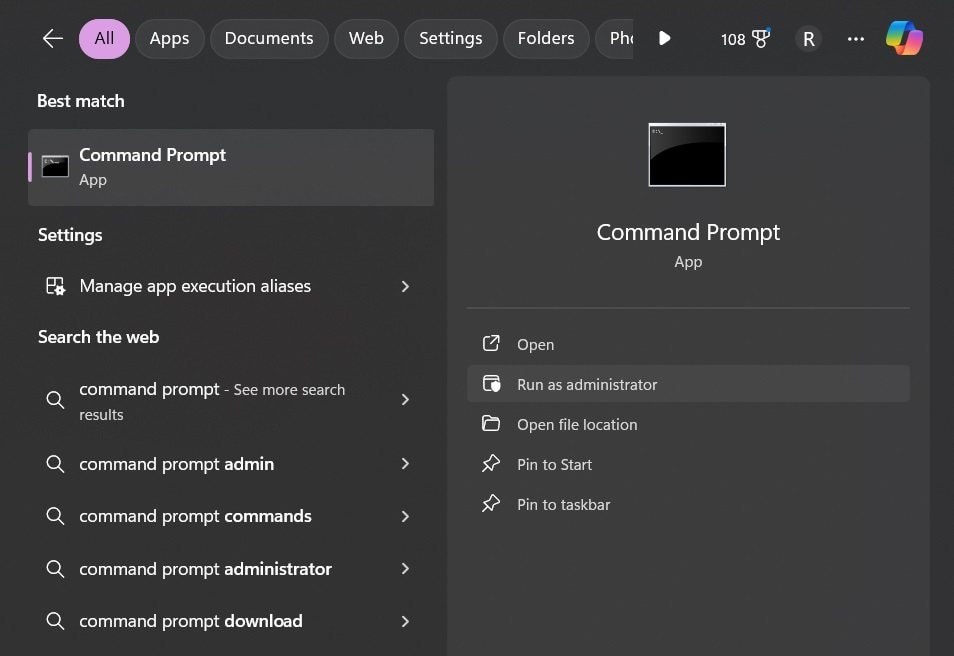Click the Open file location folder icon
Image resolution: width=954 pixels, height=656 pixels.
[491, 424]
